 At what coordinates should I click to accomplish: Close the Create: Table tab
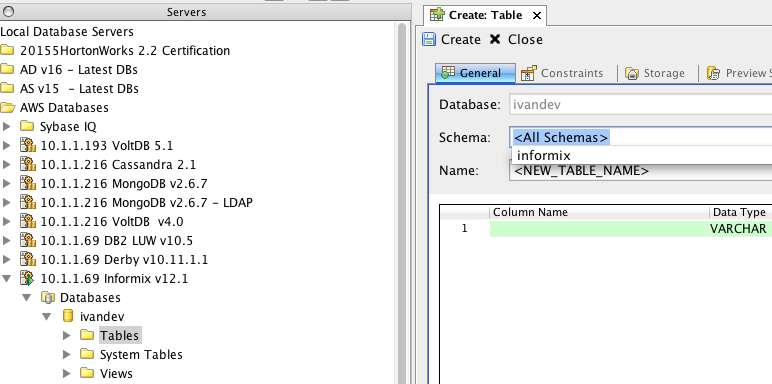tap(537, 16)
